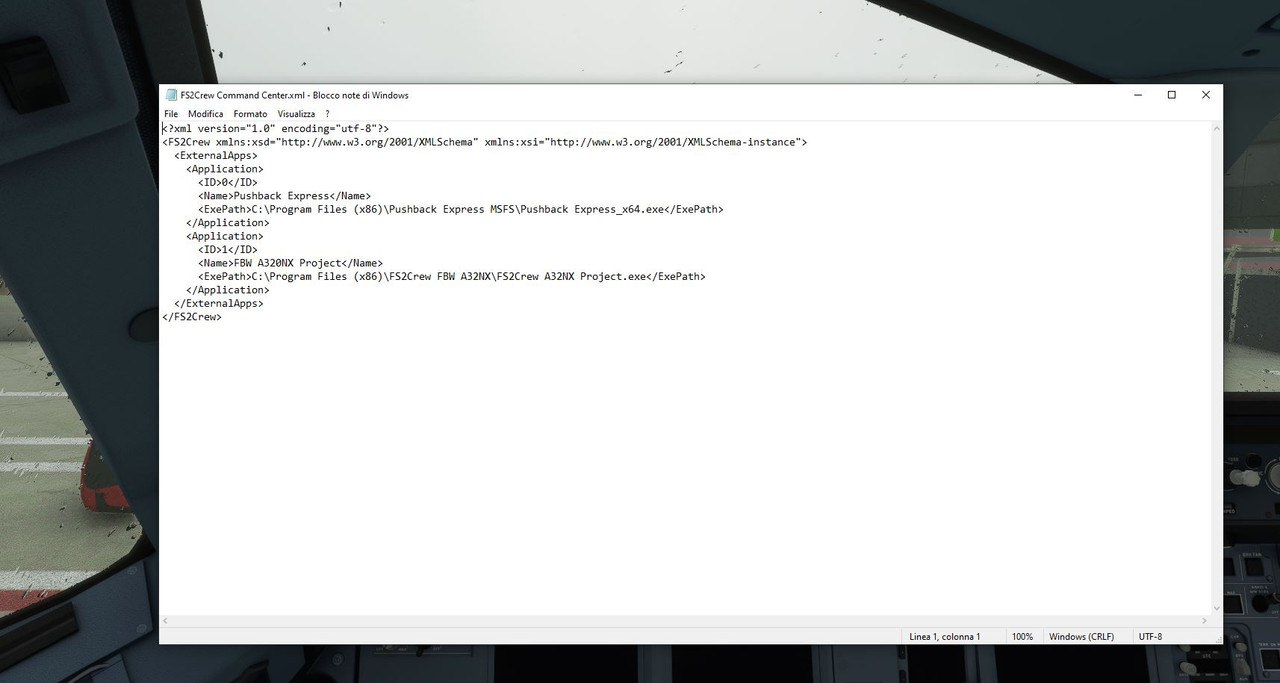
Task: Click horizontal scrollbar left arrow
Action: point(166,621)
